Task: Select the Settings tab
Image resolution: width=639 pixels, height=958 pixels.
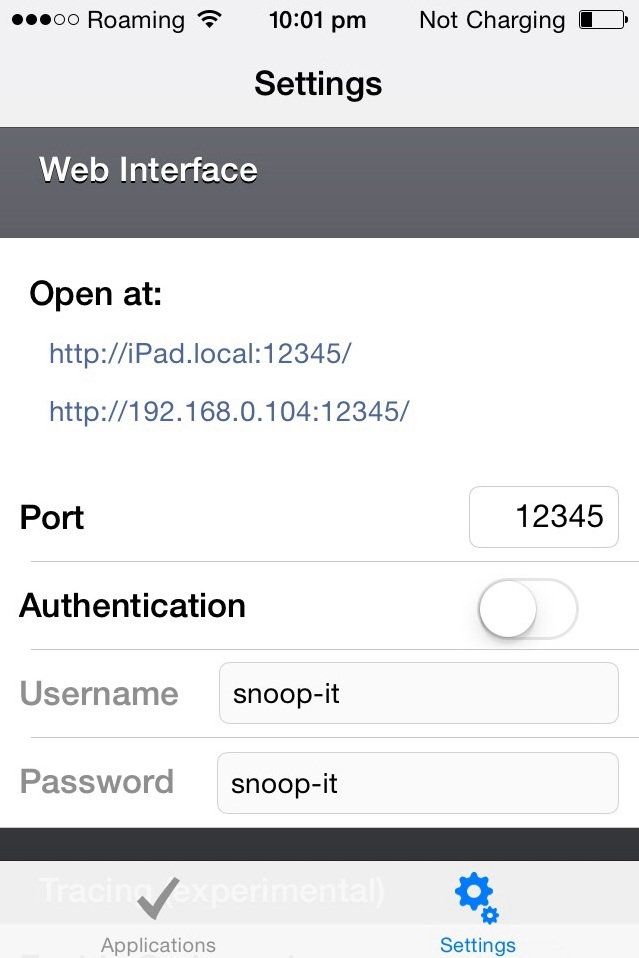Action: (x=477, y=920)
